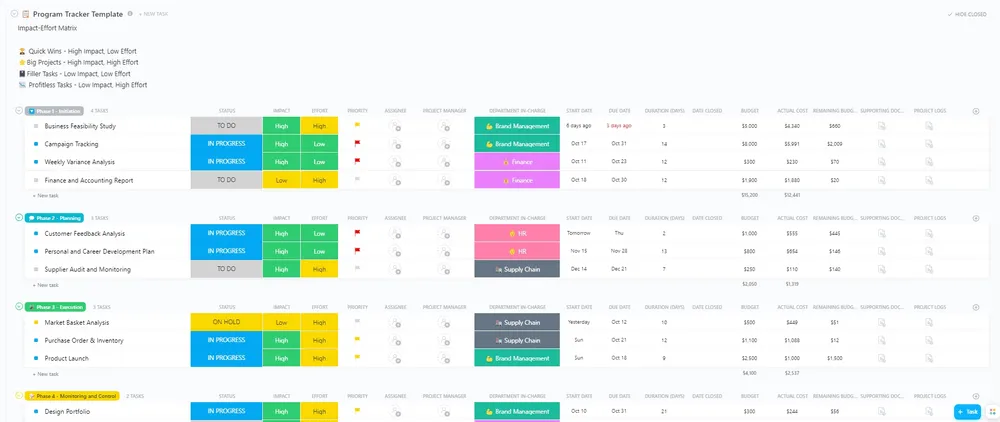Click the blue + Task button
Viewport: 1000px width, 422px height.
967,412
